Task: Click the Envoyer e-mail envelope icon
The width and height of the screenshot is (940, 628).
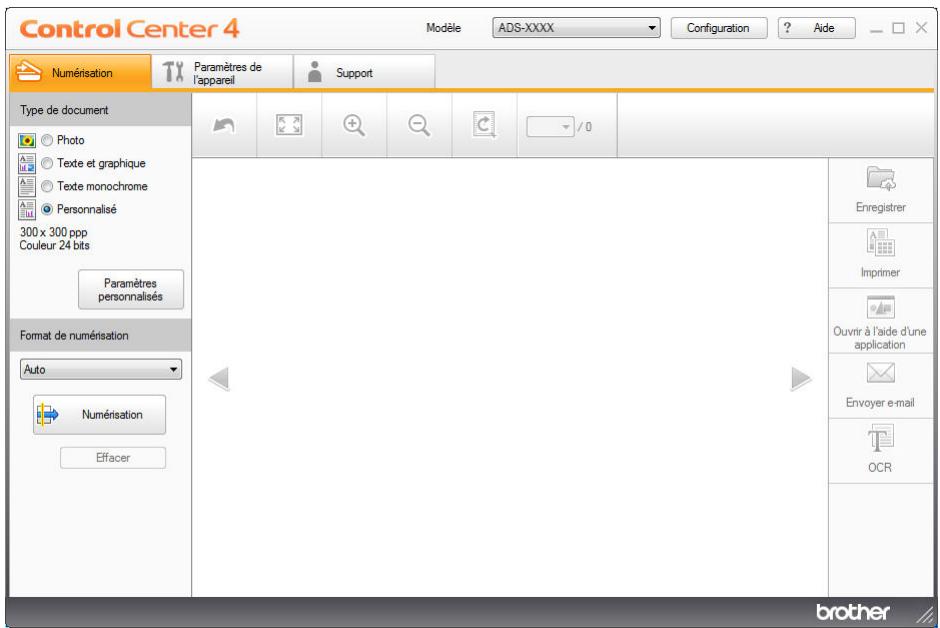Action: pyautogui.click(x=880, y=373)
